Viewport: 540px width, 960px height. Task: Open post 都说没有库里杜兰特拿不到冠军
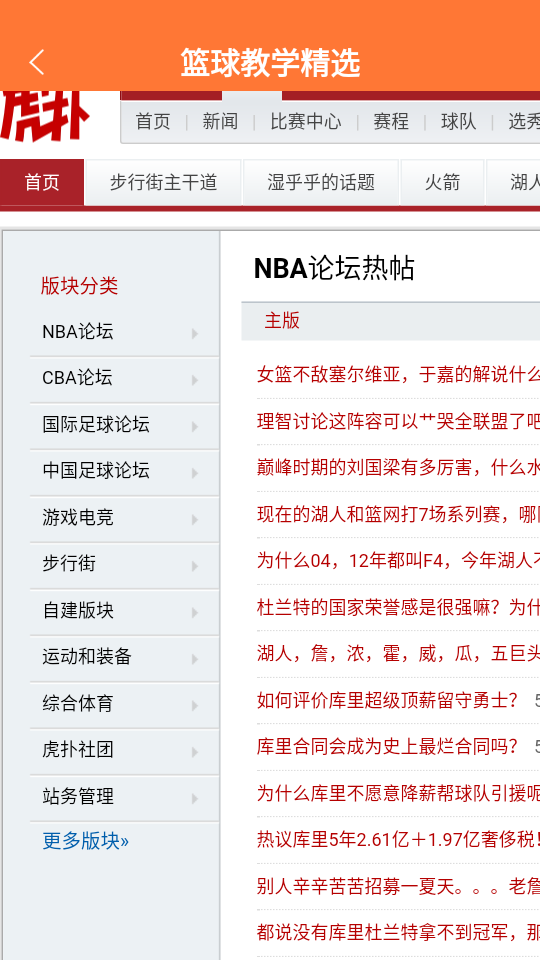tap(398, 932)
